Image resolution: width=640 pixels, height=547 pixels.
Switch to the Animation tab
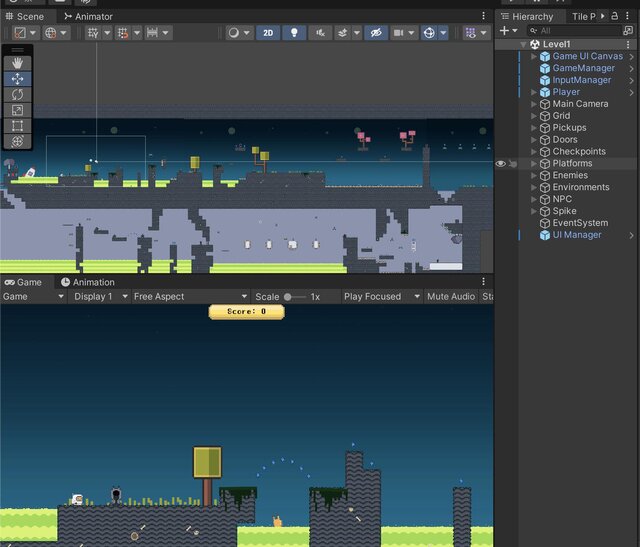[88, 282]
